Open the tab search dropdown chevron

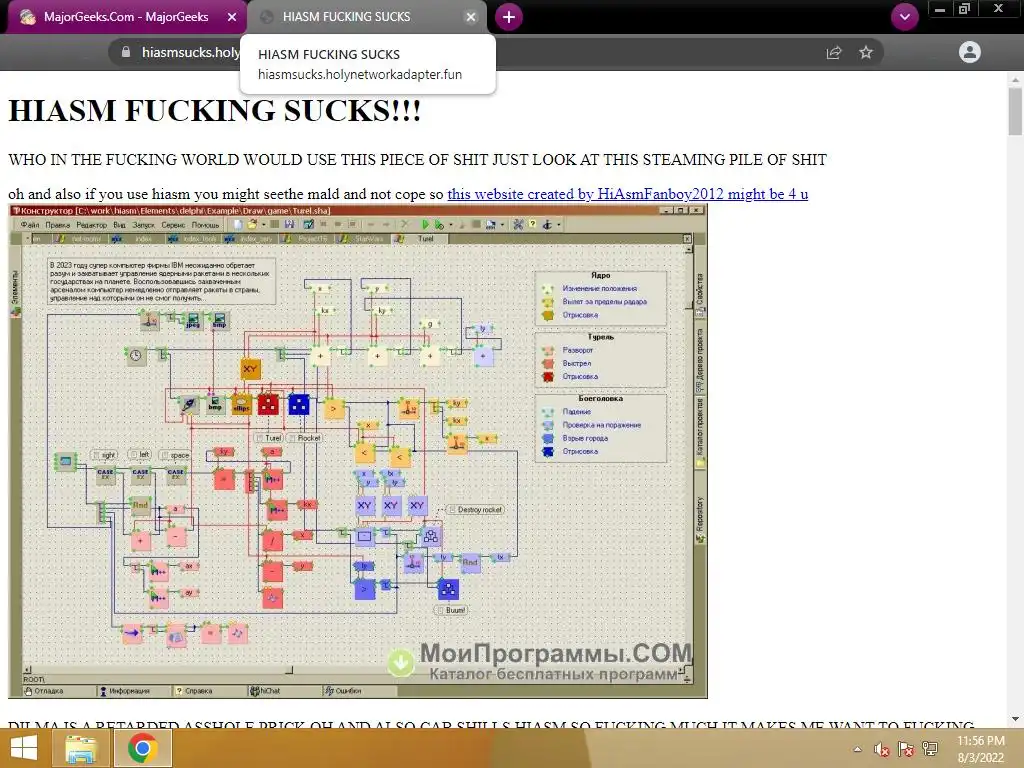tap(904, 17)
